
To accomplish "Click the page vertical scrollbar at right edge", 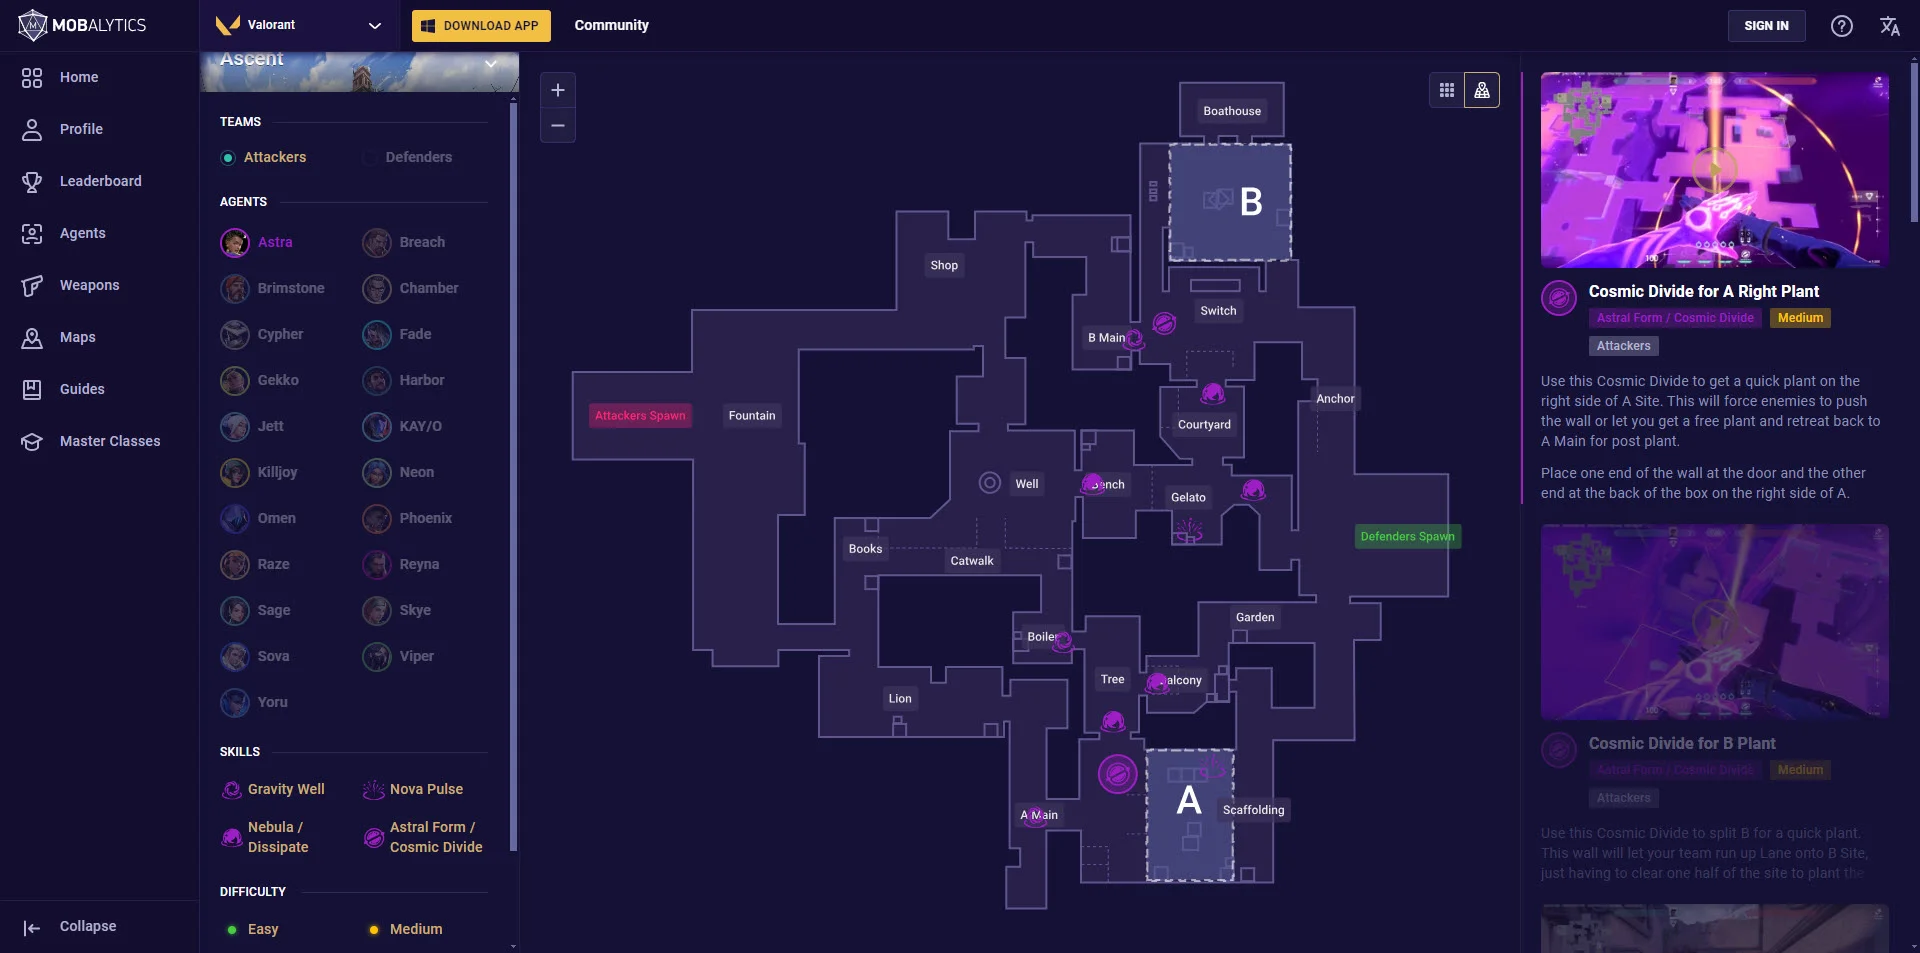I will click(x=1914, y=140).
